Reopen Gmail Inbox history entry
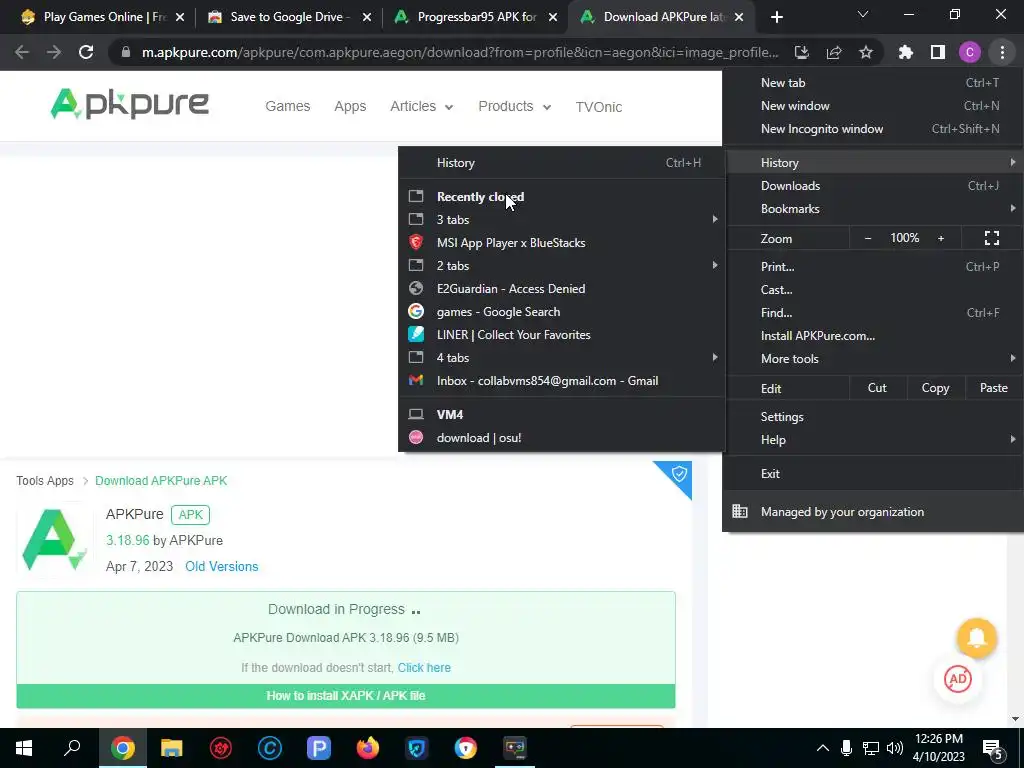 tap(562, 381)
